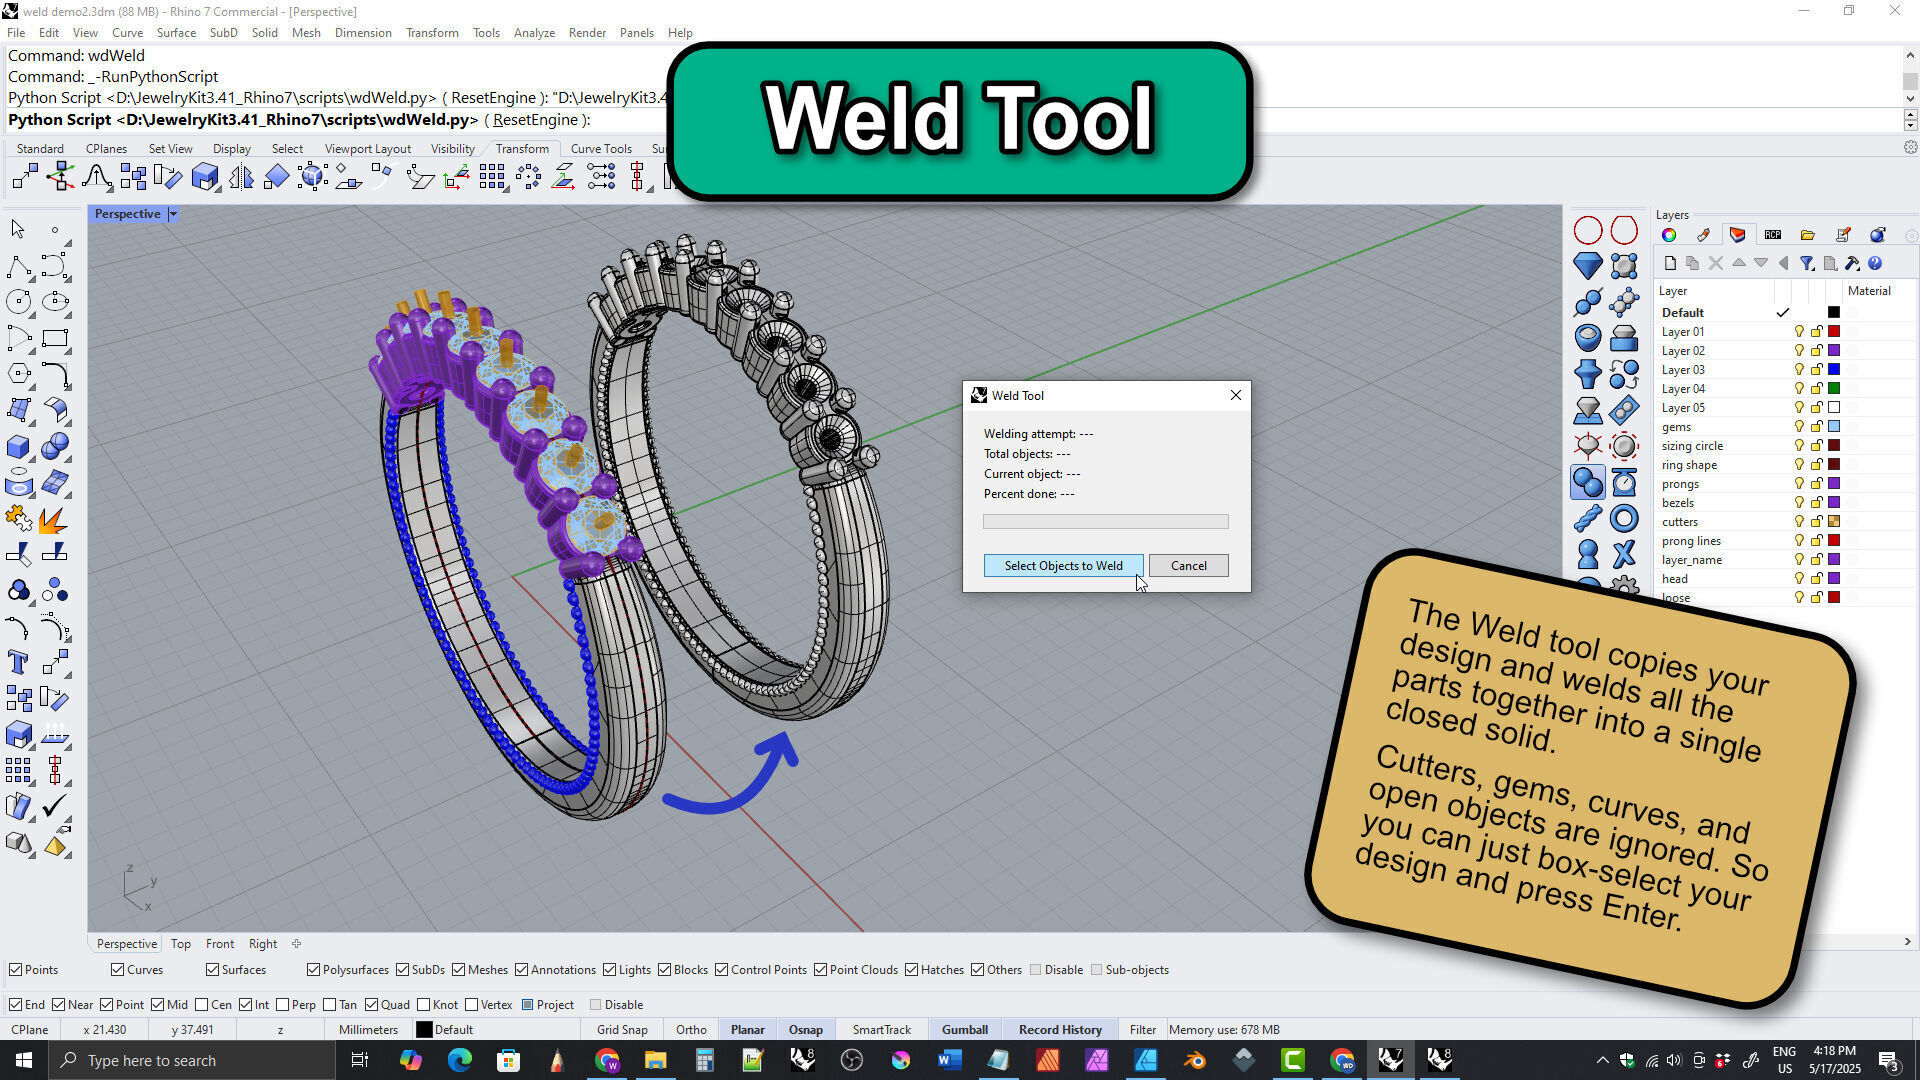Toggle the Meshes filter checkbox
This screenshot has width=1920, height=1080.
tap(458, 970)
